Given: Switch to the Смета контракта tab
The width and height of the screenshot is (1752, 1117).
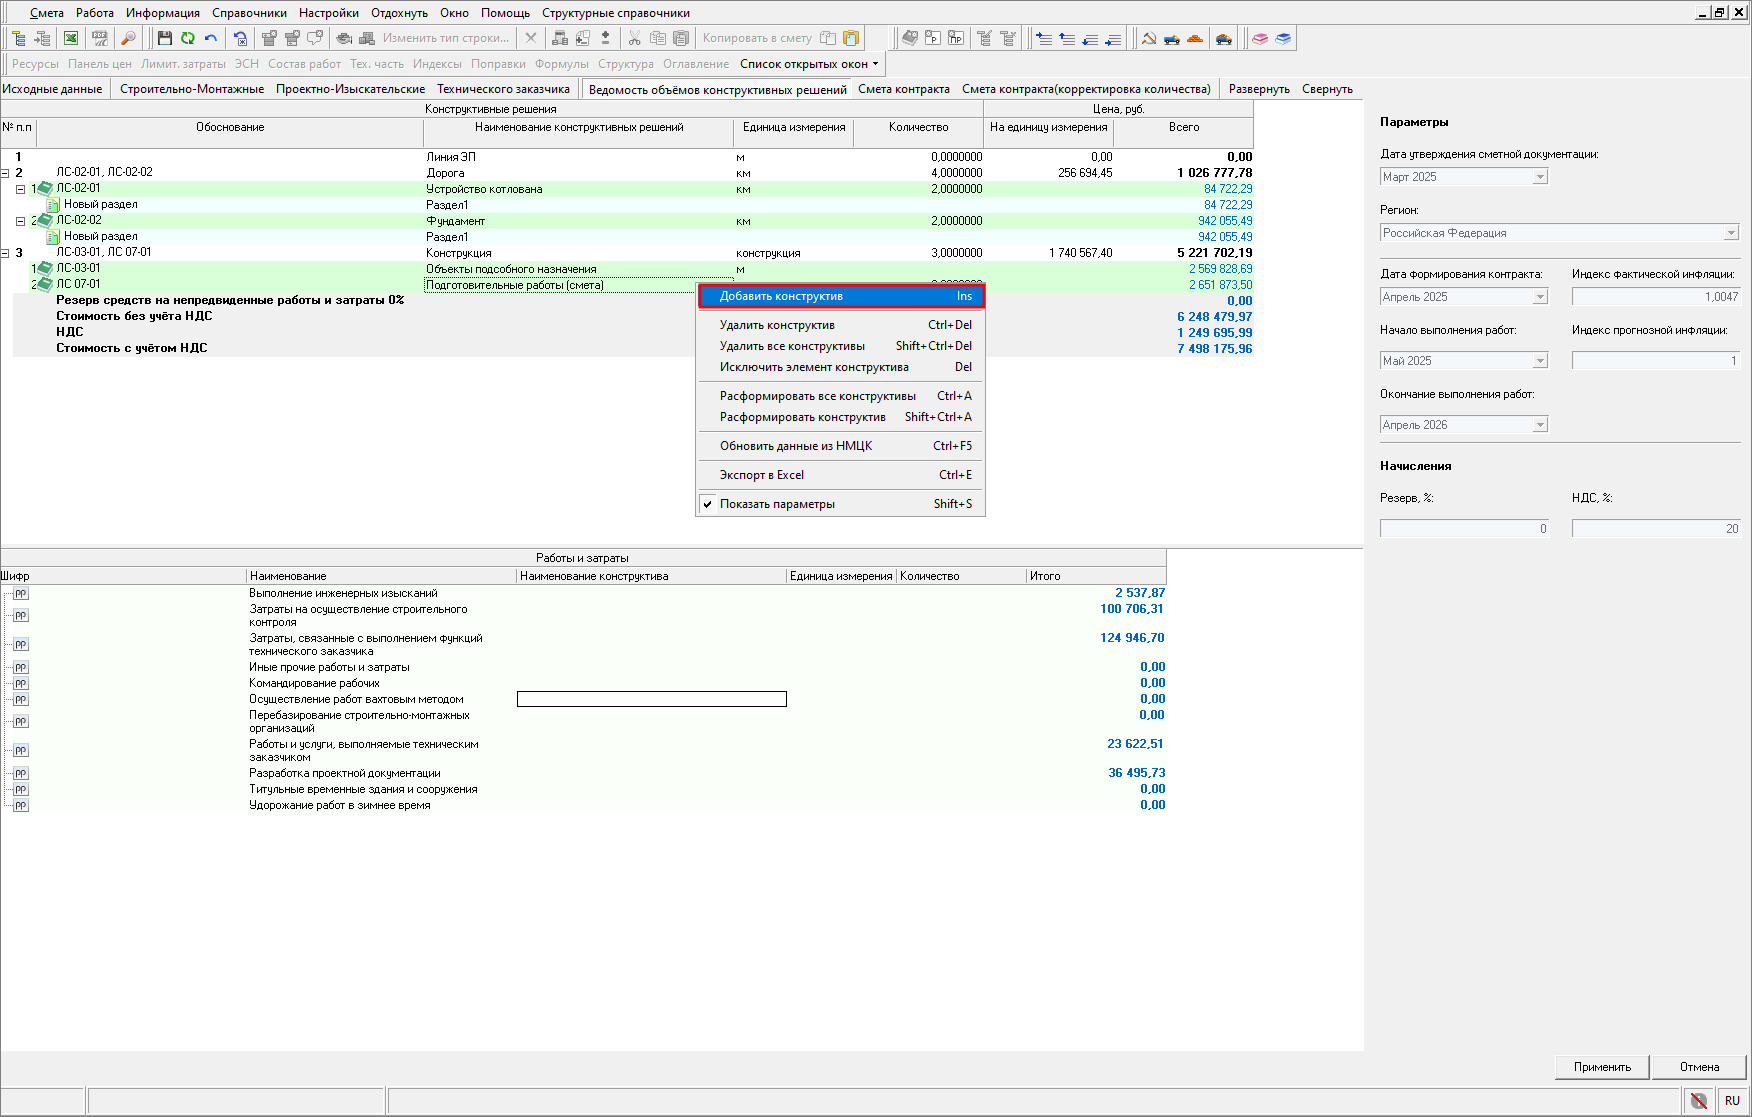Looking at the screenshot, I should [904, 89].
